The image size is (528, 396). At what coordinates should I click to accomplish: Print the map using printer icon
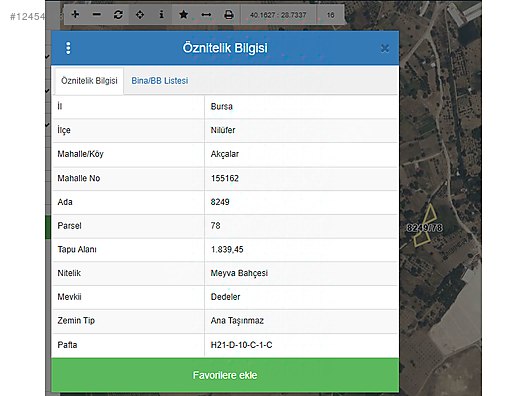click(x=228, y=14)
